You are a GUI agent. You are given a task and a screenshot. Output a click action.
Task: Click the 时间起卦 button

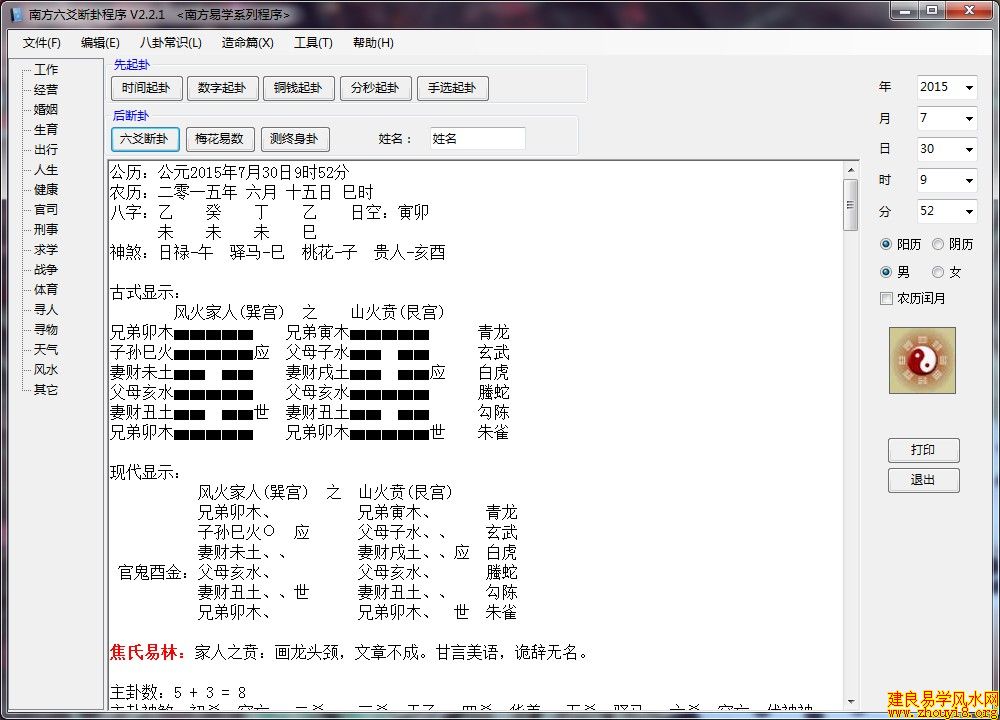tap(147, 88)
